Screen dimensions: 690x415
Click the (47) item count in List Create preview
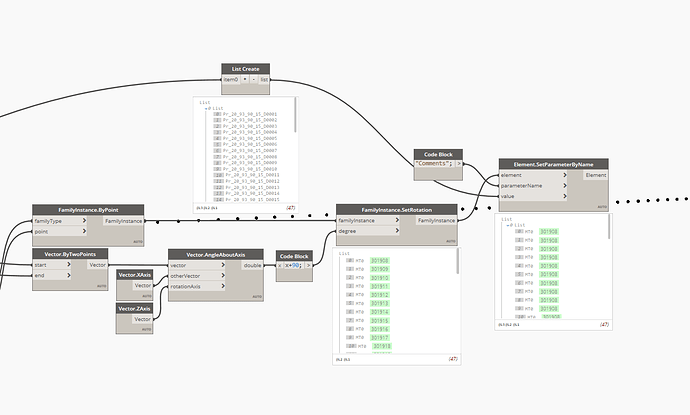[x=290, y=207]
